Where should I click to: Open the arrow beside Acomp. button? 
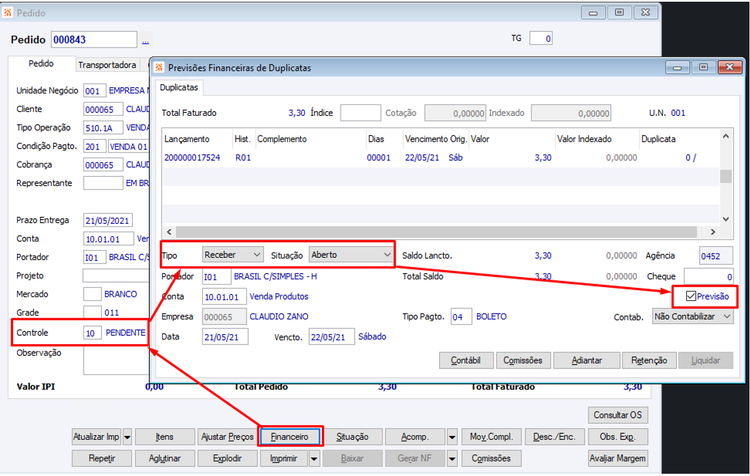pos(452,437)
